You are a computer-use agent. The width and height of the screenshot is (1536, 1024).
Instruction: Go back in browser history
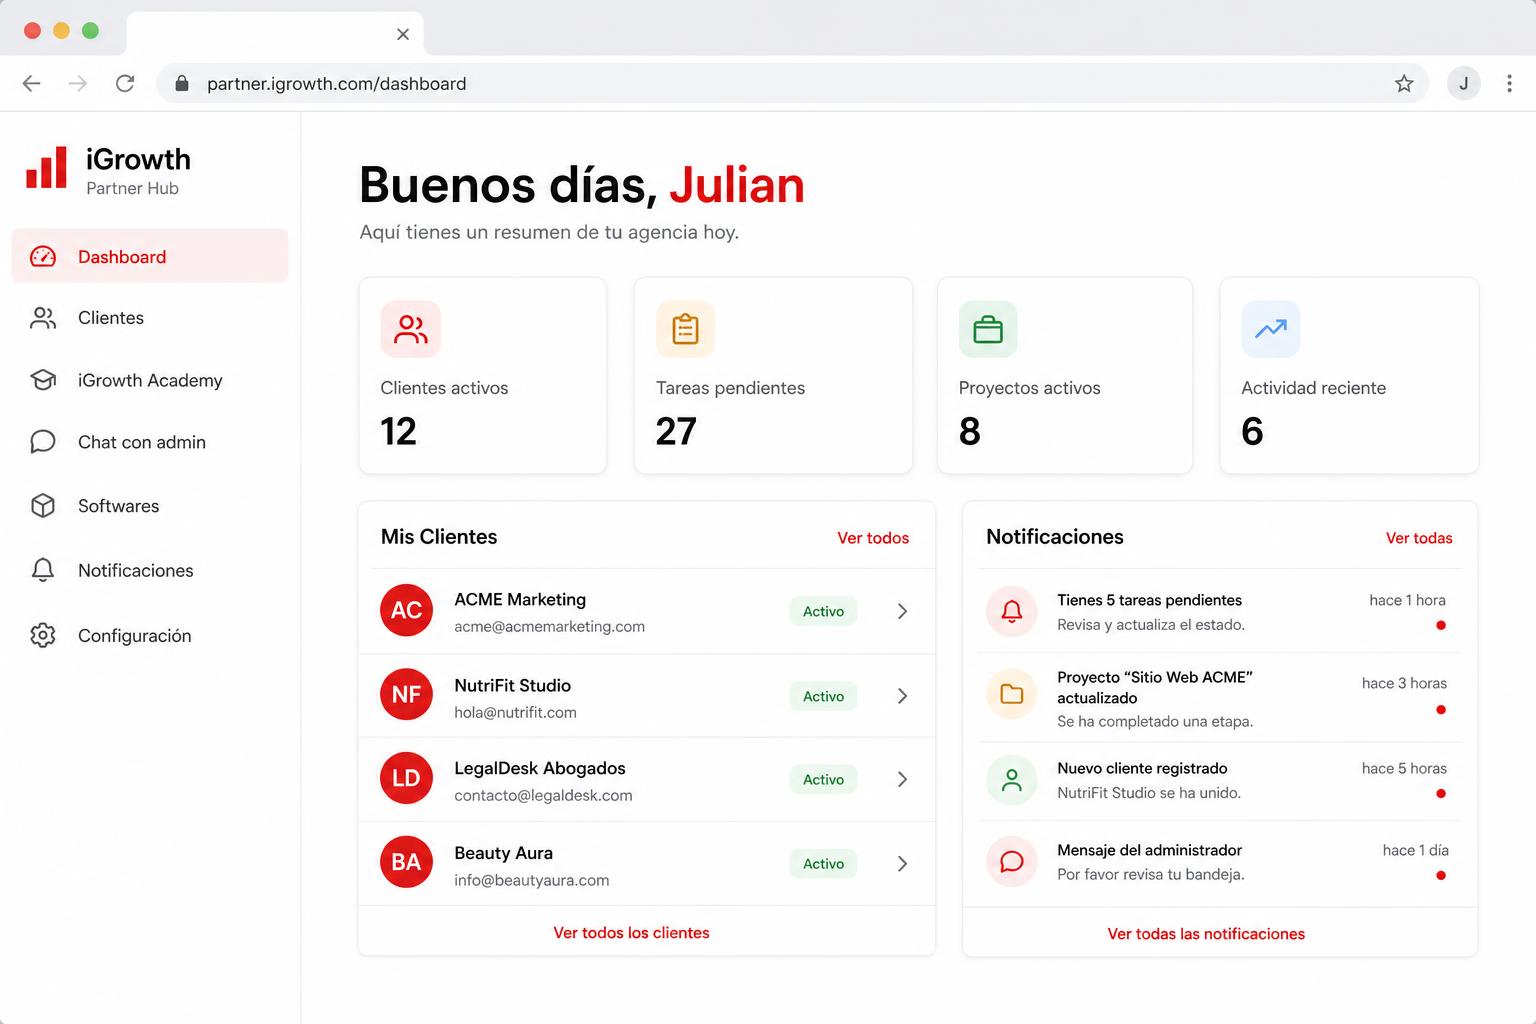pos(32,84)
